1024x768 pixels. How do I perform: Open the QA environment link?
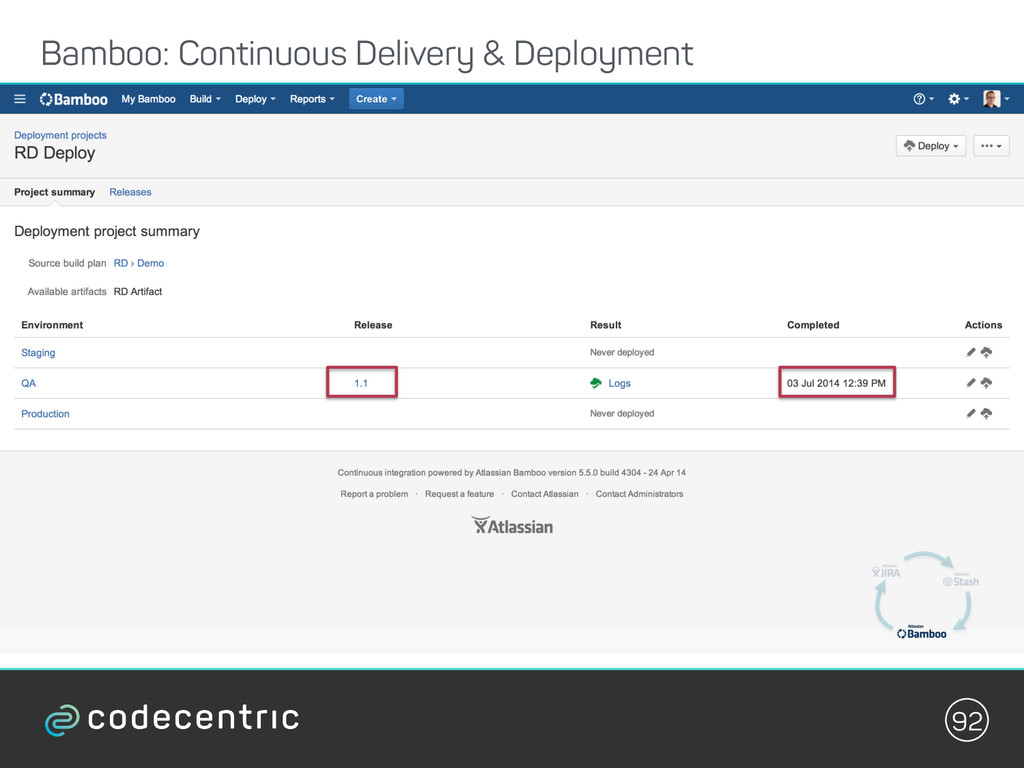point(28,383)
